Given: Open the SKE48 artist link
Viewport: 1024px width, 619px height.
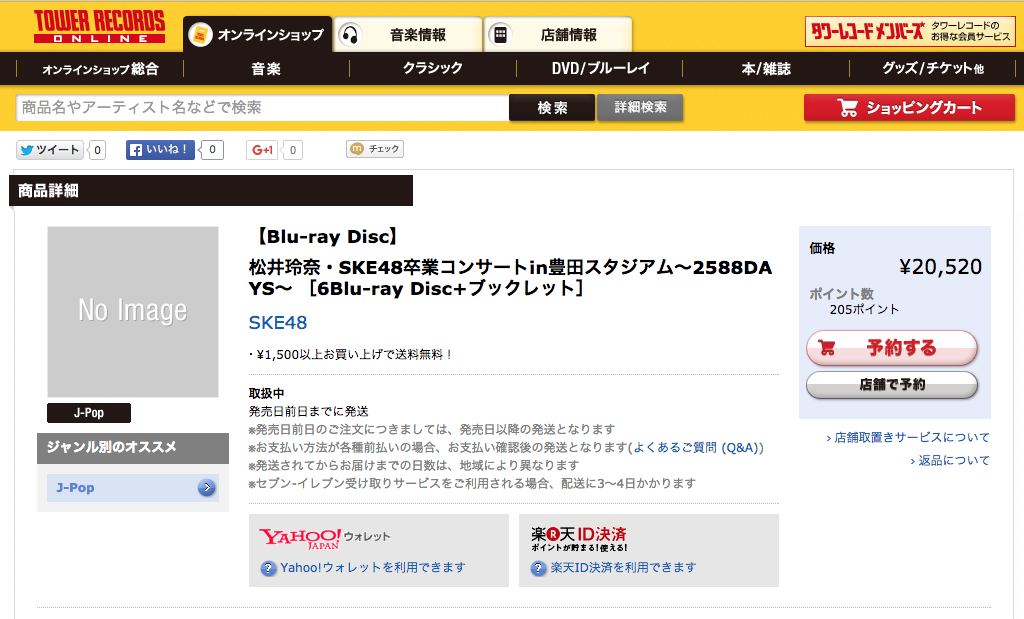Looking at the screenshot, I should [x=278, y=323].
